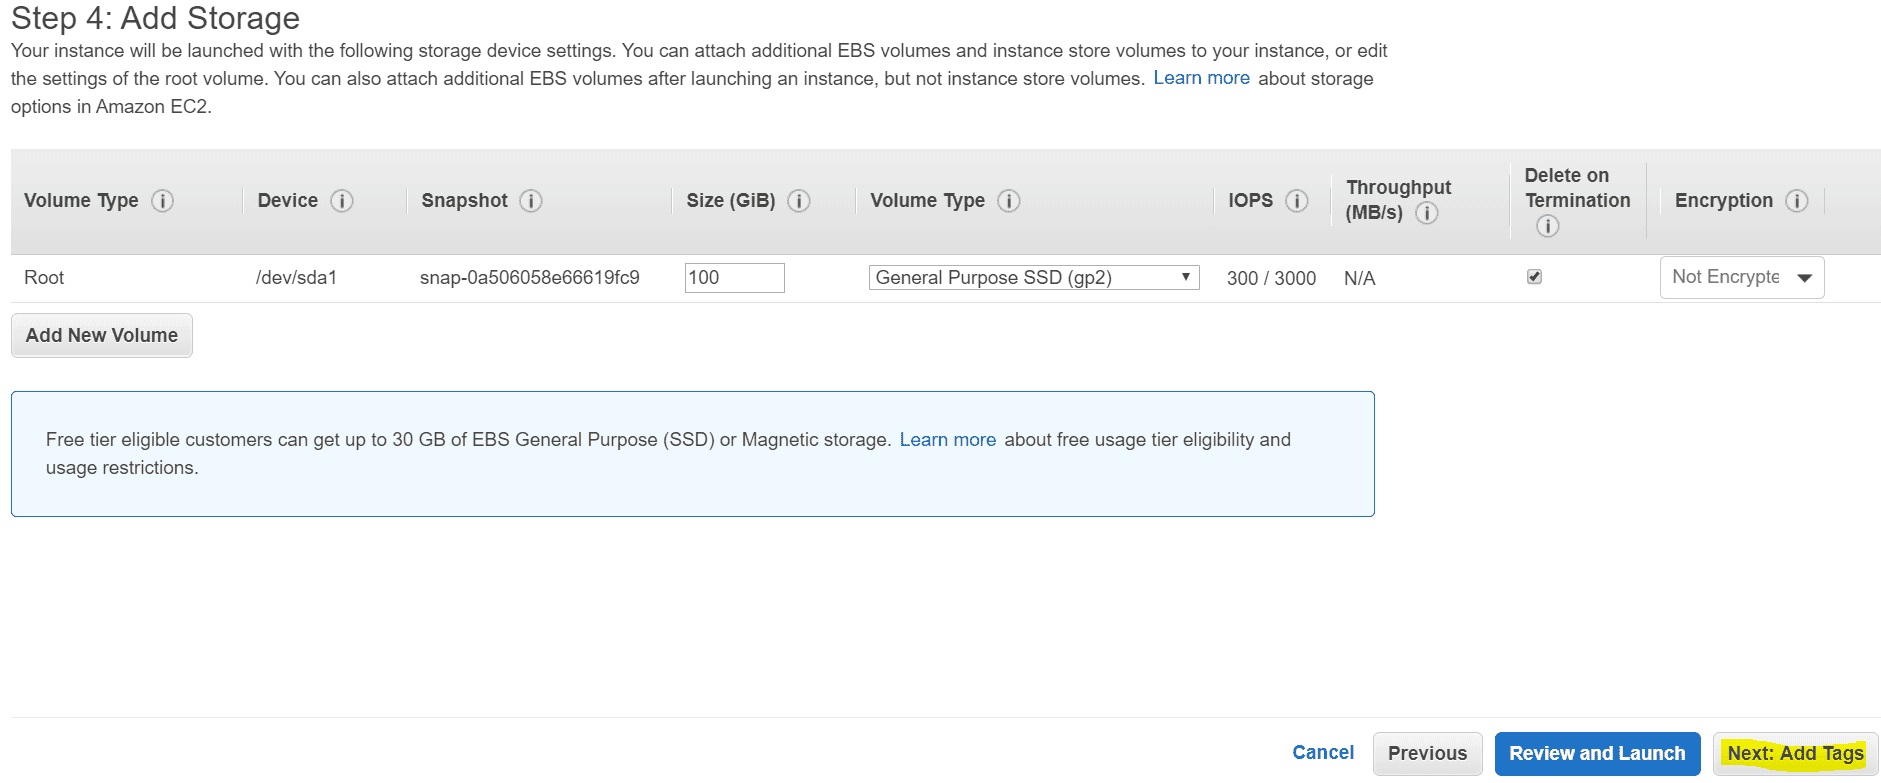Viewport: 1881px width, 783px height.
Task: Go back with the Previous button
Action: (1427, 754)
